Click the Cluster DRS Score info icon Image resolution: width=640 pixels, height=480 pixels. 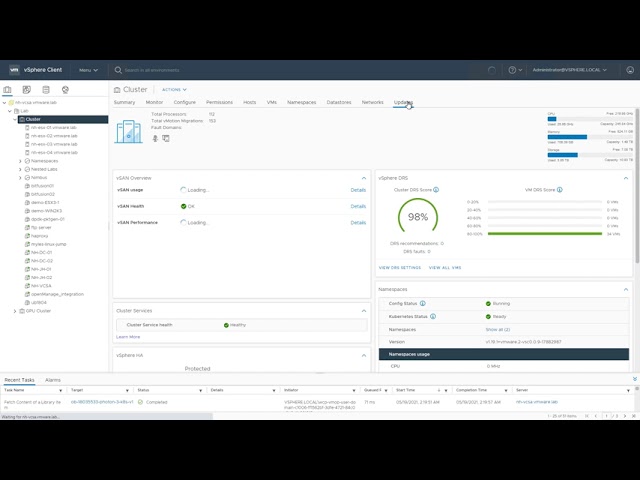click(x=436, y=189)
